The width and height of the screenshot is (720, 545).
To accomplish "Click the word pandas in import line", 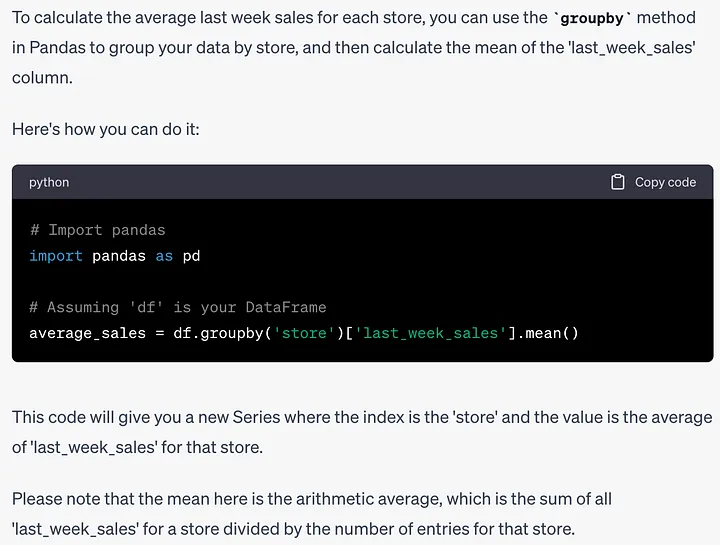I will (119, 256).
